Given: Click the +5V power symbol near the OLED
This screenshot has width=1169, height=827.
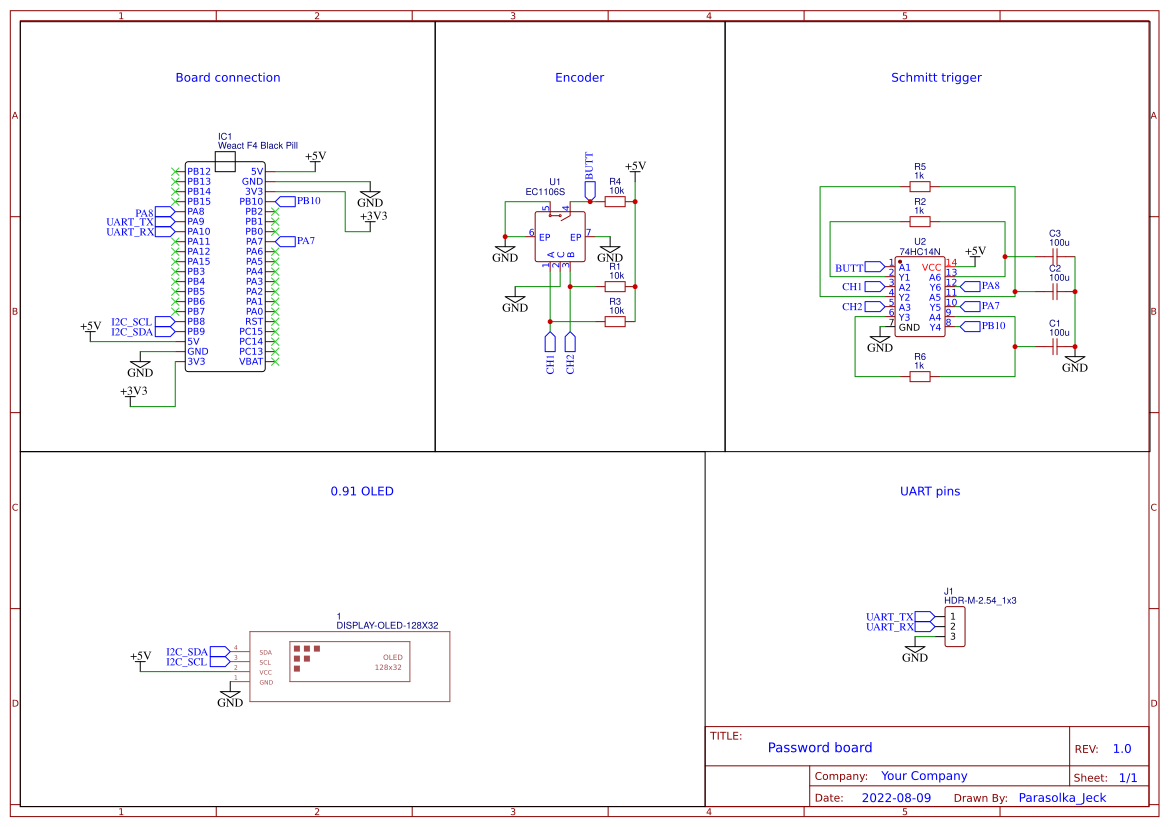Looking at the screenshot, I should click(140, 655).
